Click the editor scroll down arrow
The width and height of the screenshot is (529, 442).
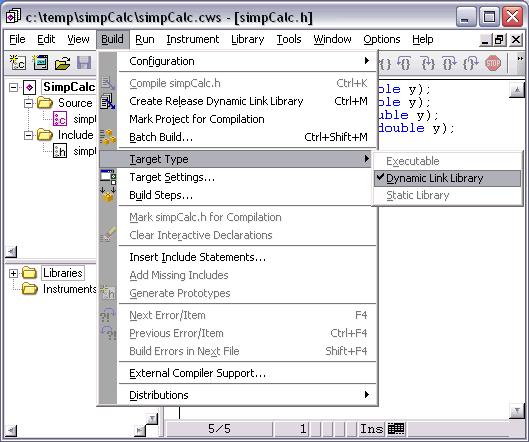pyautogui.click(x=517, y=411)
